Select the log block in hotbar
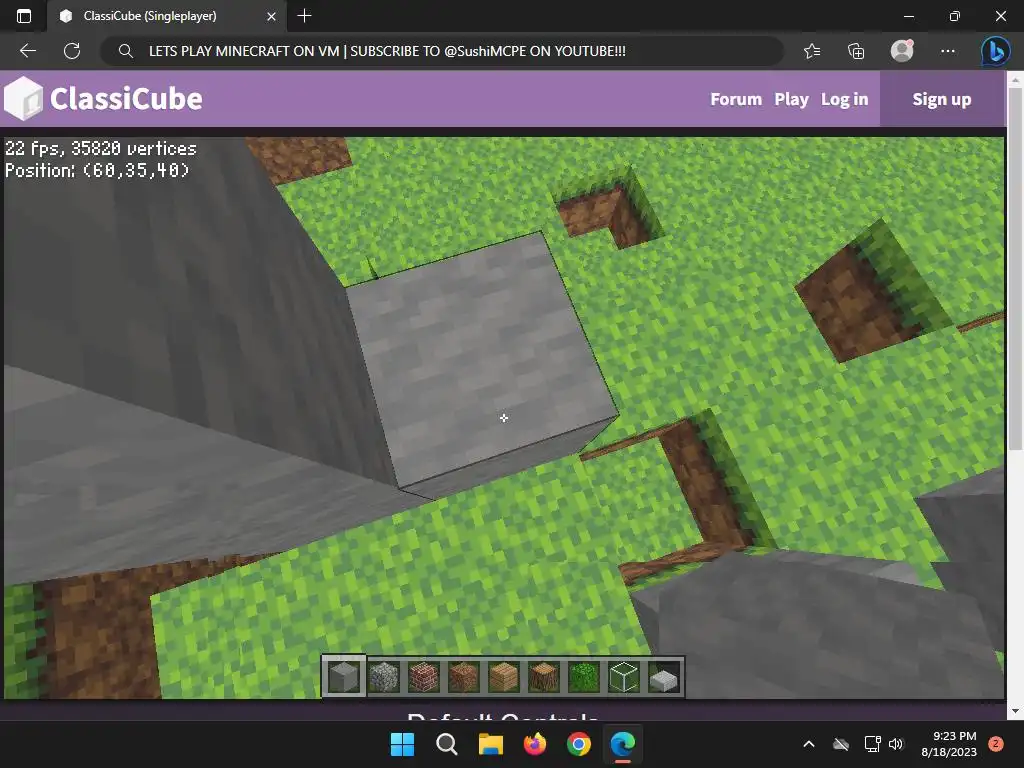The width and height of the screenshot is (1024, 768). point(543,677)
